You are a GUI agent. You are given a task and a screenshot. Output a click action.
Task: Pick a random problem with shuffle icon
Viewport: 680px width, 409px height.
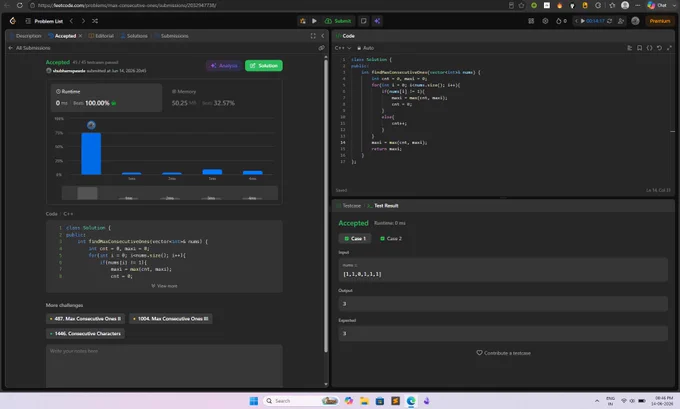[x=95, y=21]
